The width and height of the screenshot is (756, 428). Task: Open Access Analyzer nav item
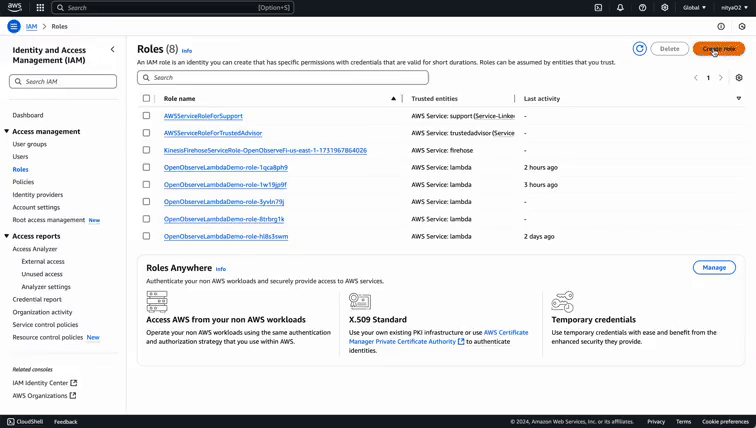click(x=35, y=249)
